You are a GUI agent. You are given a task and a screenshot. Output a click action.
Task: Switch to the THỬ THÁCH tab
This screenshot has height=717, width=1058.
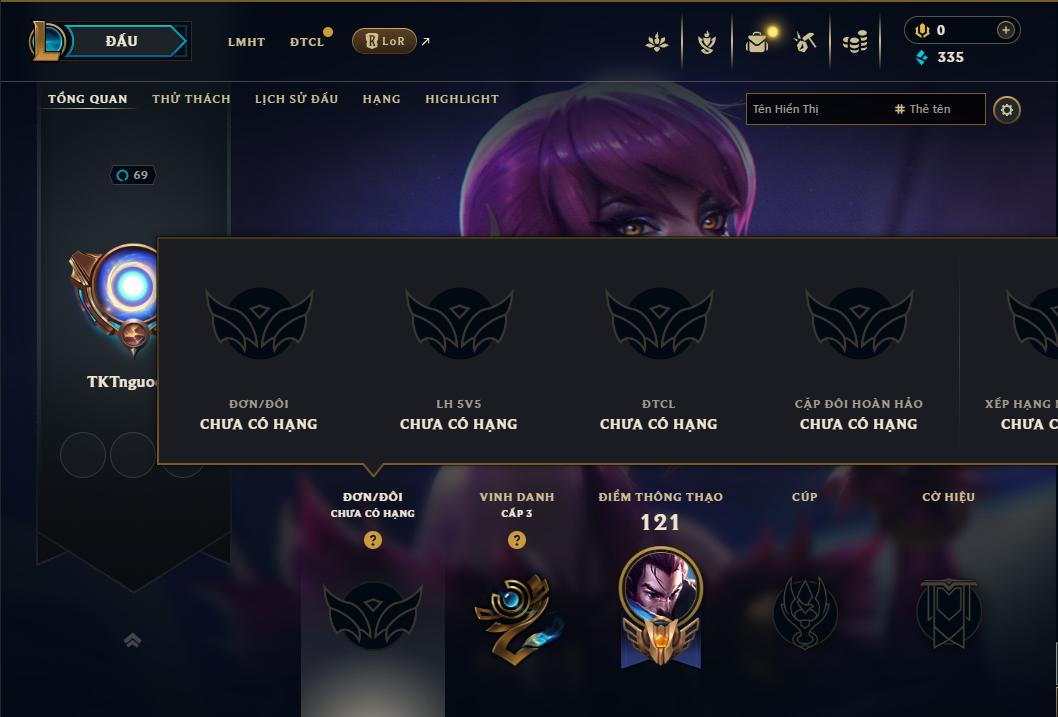[191, 98]
